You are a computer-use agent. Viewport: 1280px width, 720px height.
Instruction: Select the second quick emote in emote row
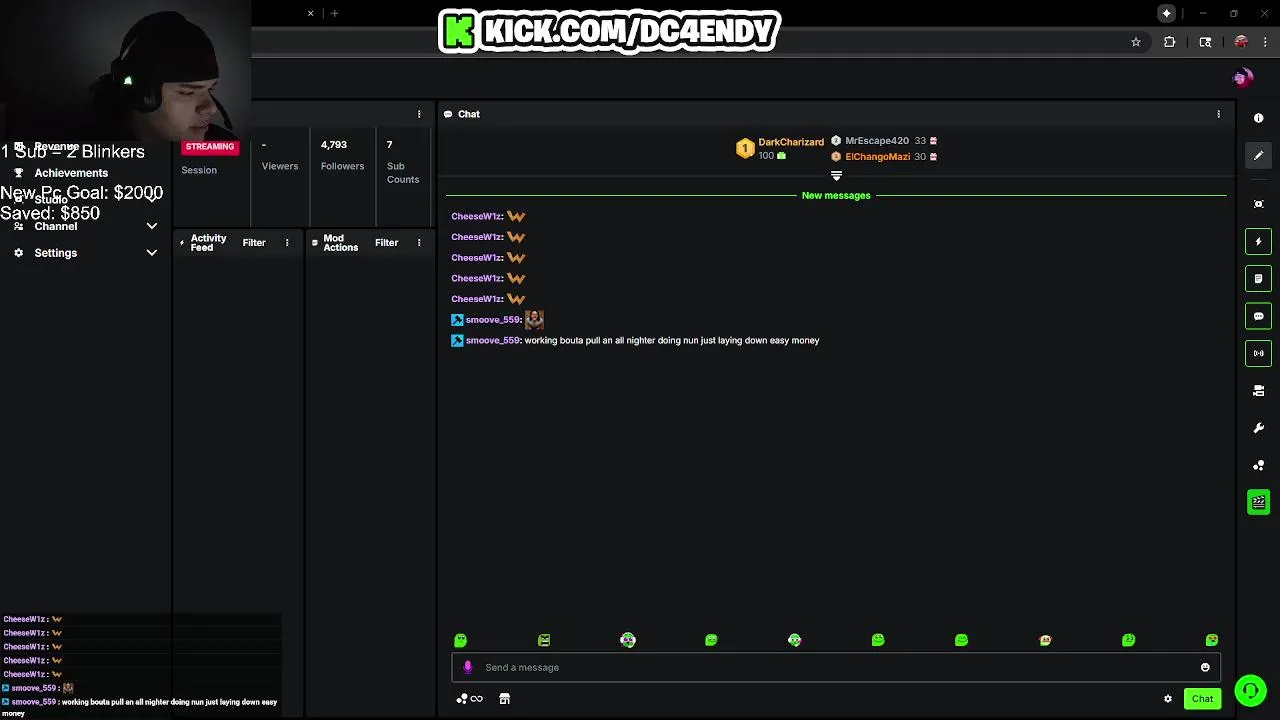[x=544, y=640]
